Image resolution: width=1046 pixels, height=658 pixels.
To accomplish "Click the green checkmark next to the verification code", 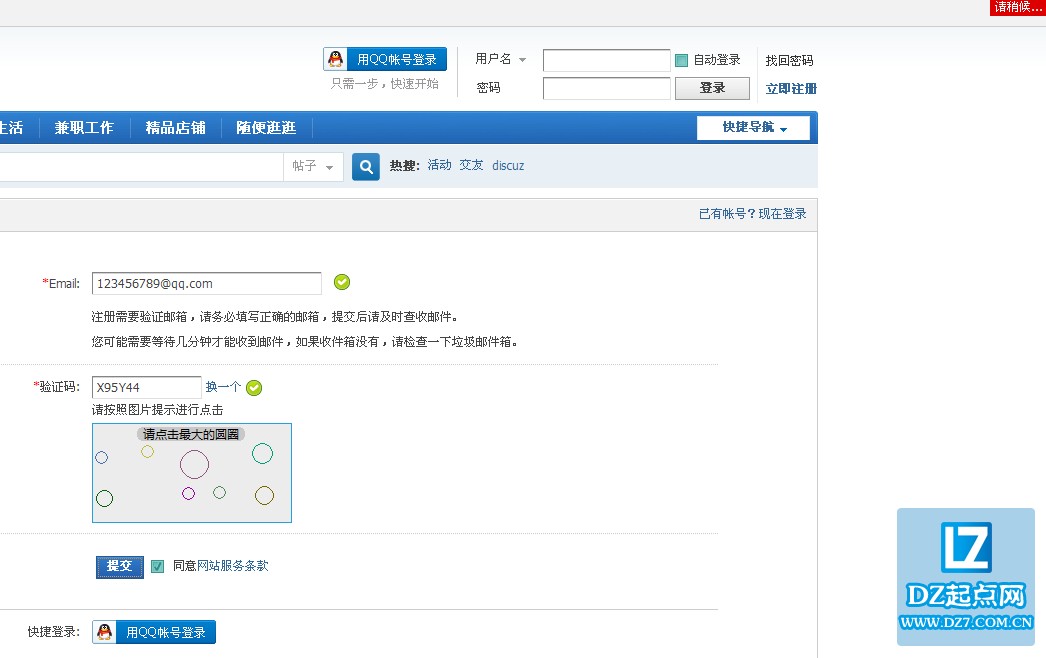I will [x=254, y=387].
